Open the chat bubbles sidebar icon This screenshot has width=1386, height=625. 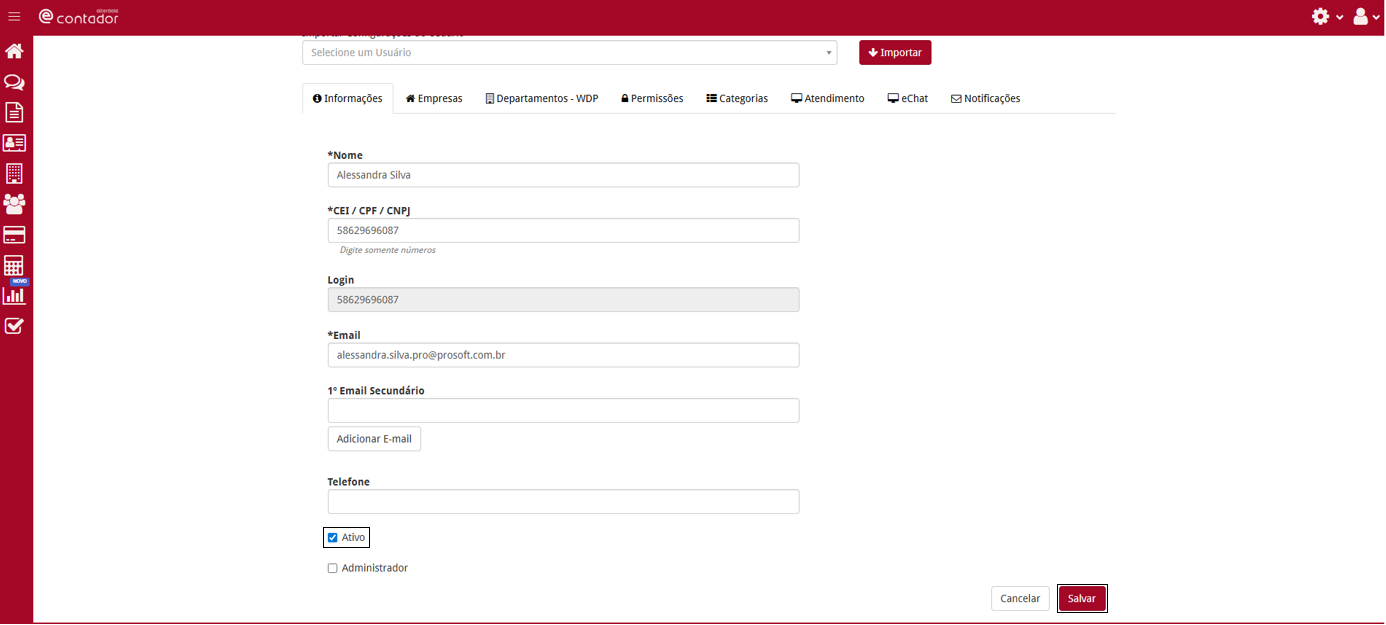click(x=14, y=82)
